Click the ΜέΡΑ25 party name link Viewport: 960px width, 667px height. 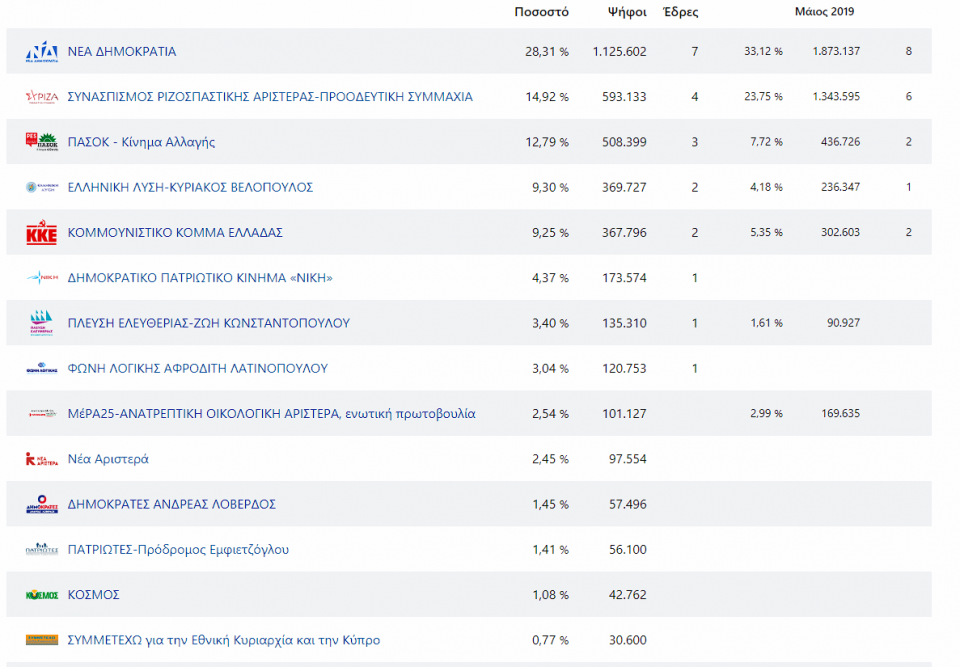click(271, 414)
